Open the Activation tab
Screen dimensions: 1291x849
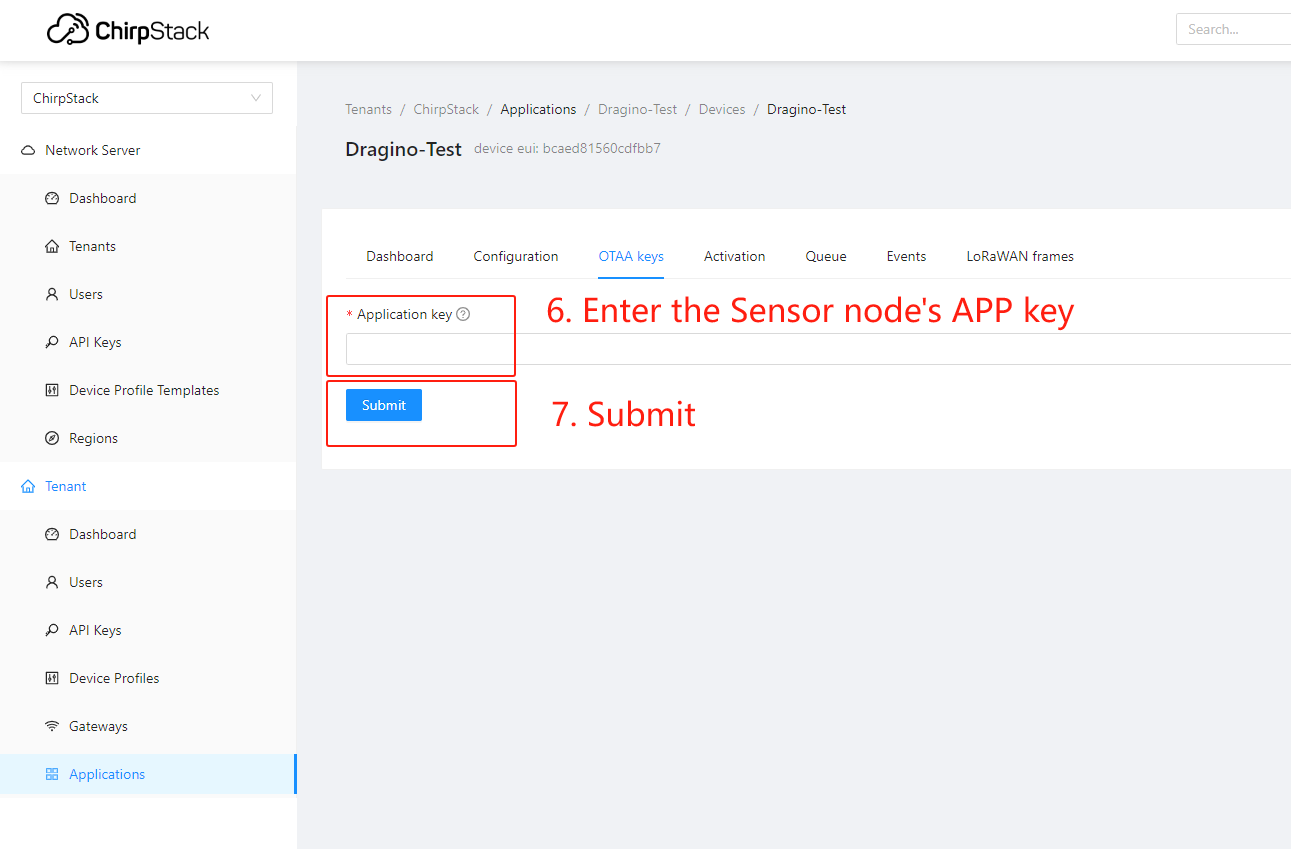[x=734, y=256]
